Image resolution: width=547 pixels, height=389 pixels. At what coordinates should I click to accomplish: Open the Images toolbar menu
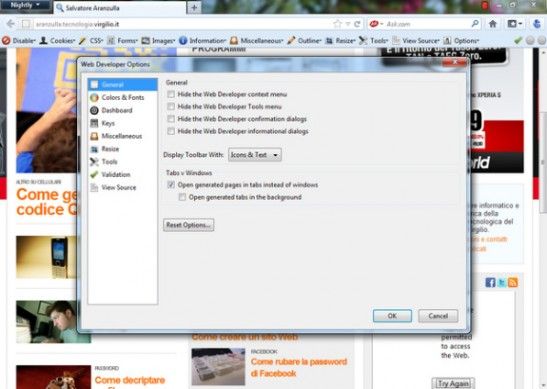click(x=158, y=40)
